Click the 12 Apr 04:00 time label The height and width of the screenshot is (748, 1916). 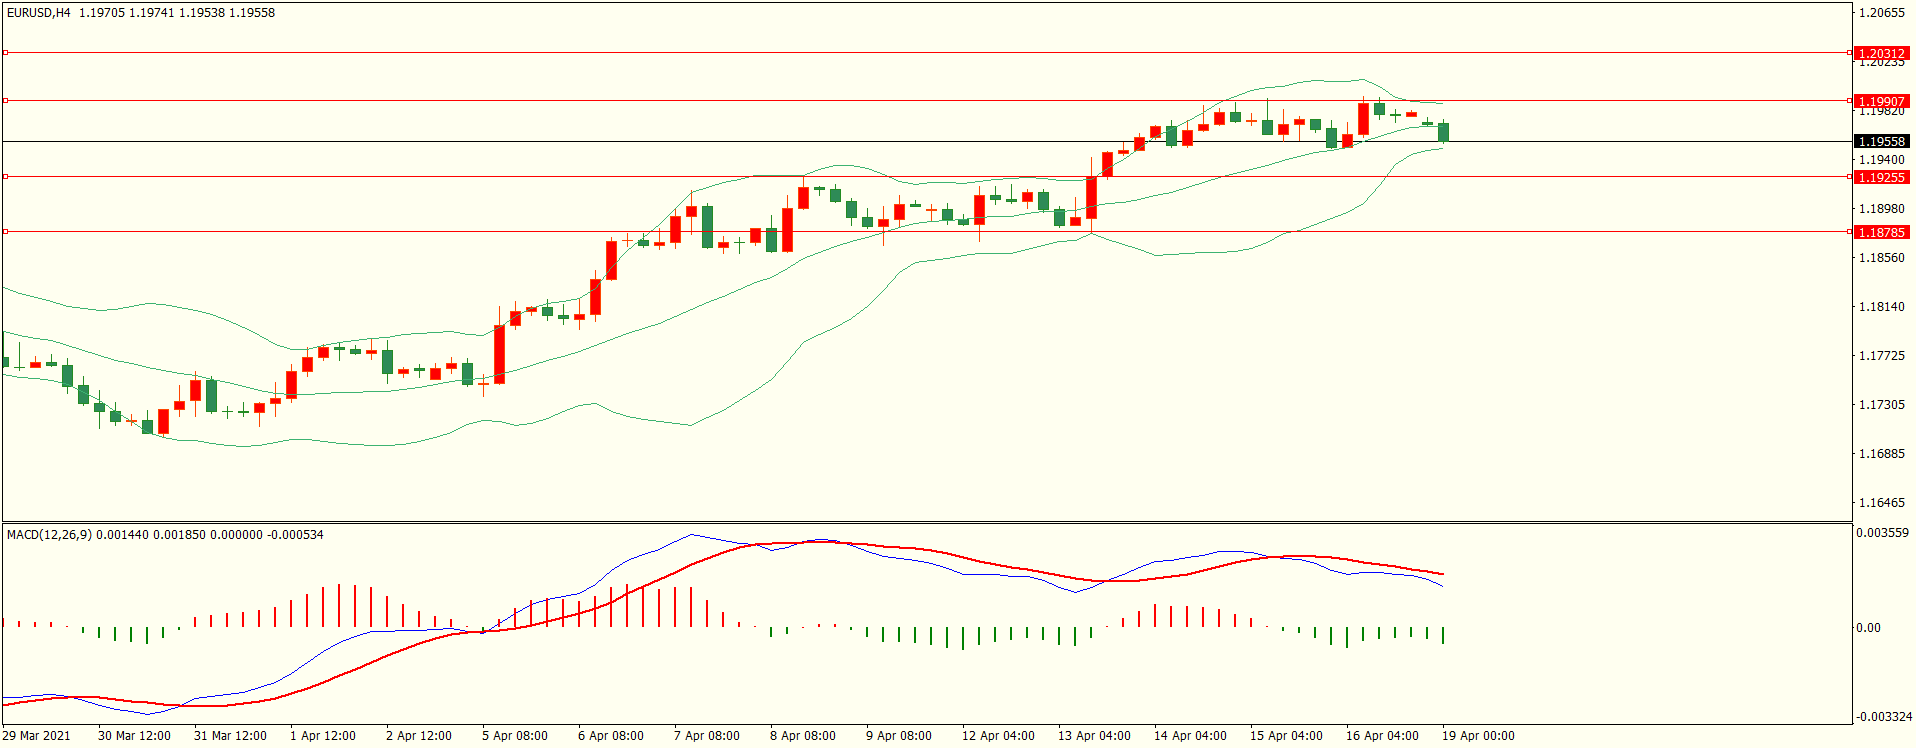tap(998, 736)
